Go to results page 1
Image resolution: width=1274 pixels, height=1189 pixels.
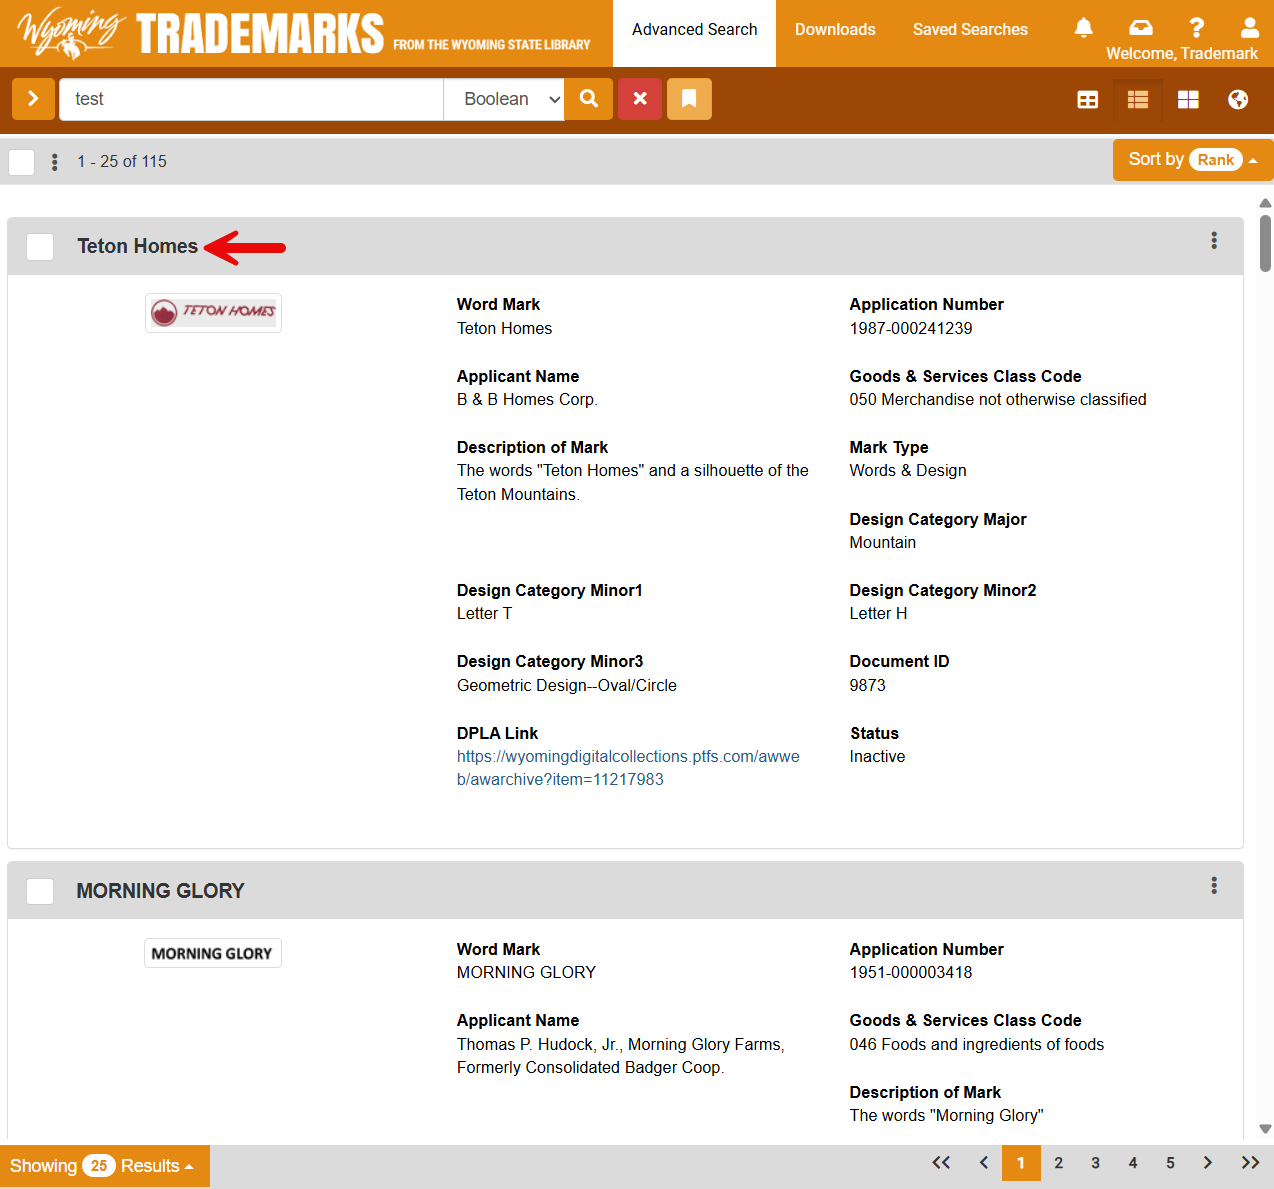tap(1021, 1163)
